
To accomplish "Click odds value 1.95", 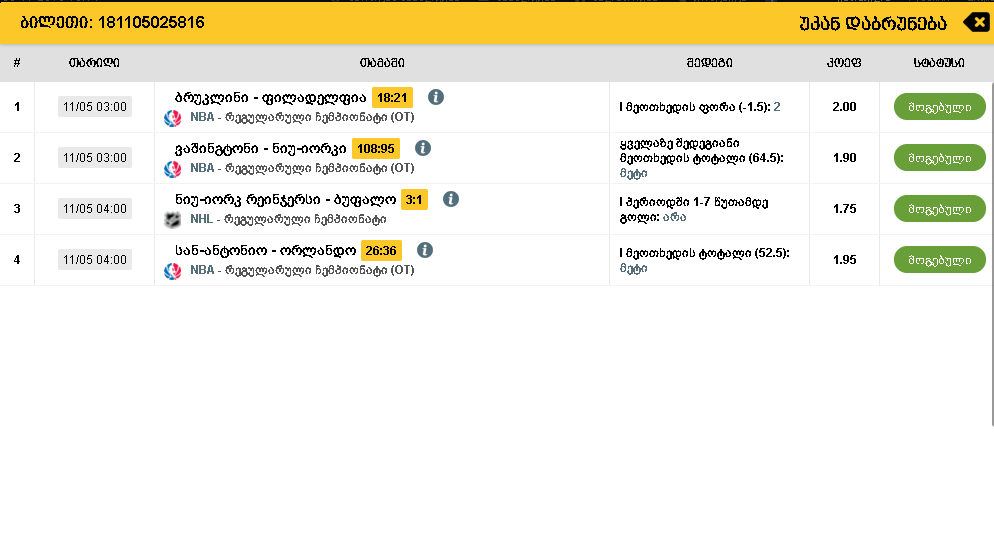I will [x=844, y=259].
